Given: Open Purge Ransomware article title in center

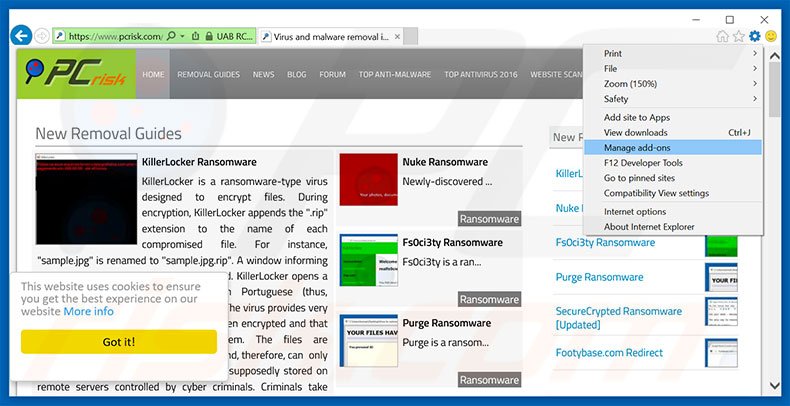Looking at the screenshot, I should pyautogui.click(x=446, y=323).
